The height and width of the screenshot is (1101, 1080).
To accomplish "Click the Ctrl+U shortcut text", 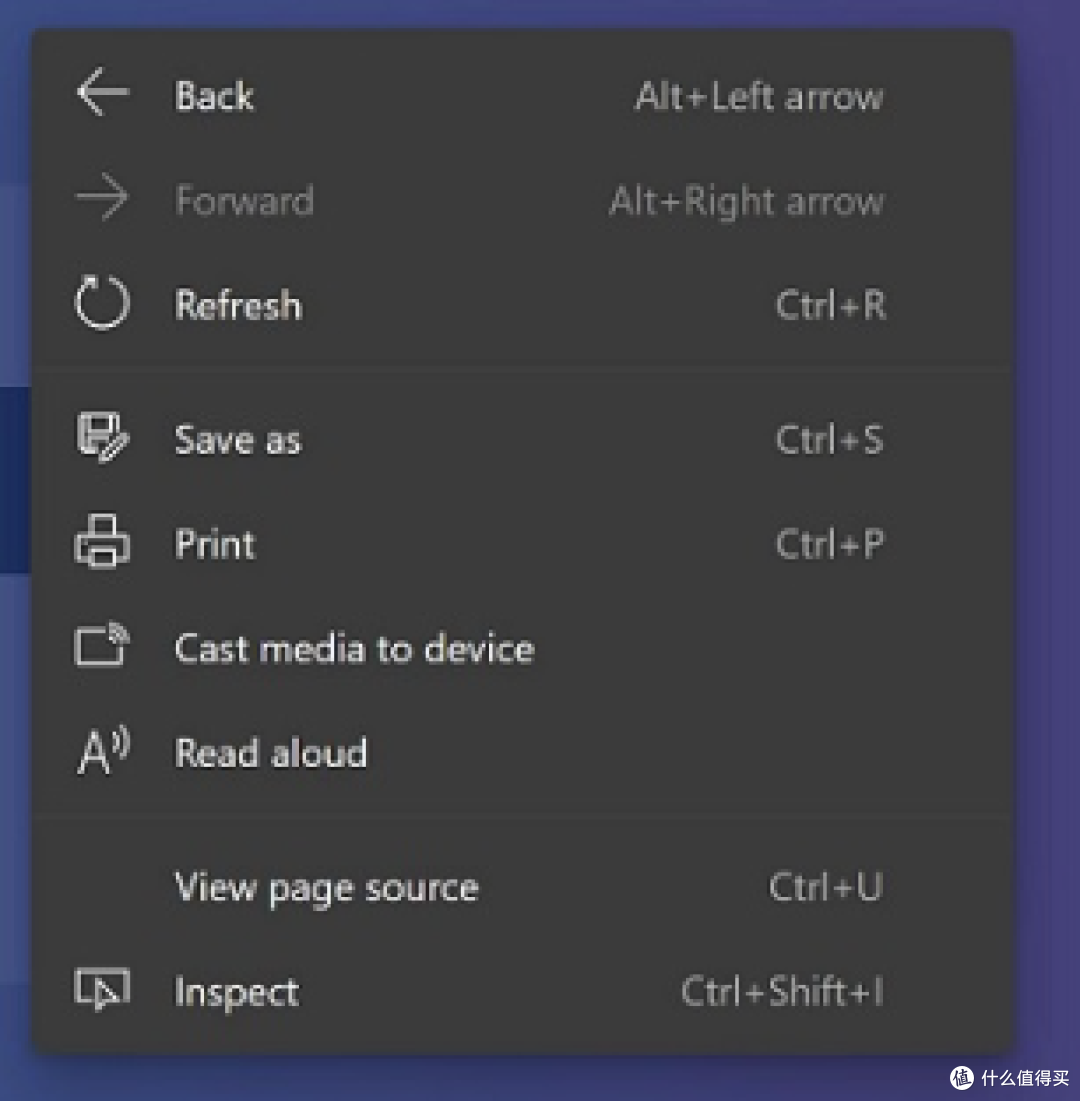I will pyautogui.click(x=826, y=887).
